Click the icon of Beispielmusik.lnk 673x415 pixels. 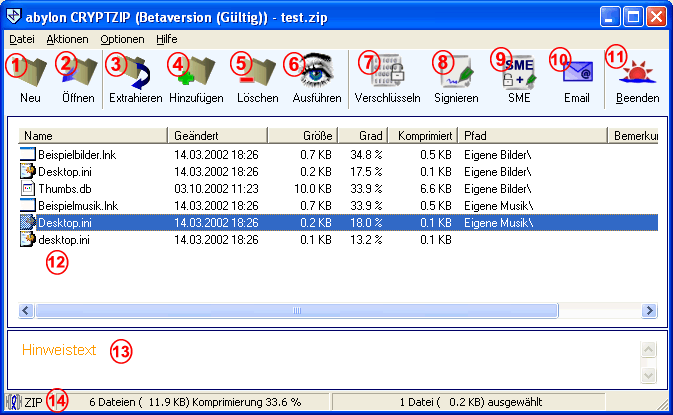[x=27, y=206]
